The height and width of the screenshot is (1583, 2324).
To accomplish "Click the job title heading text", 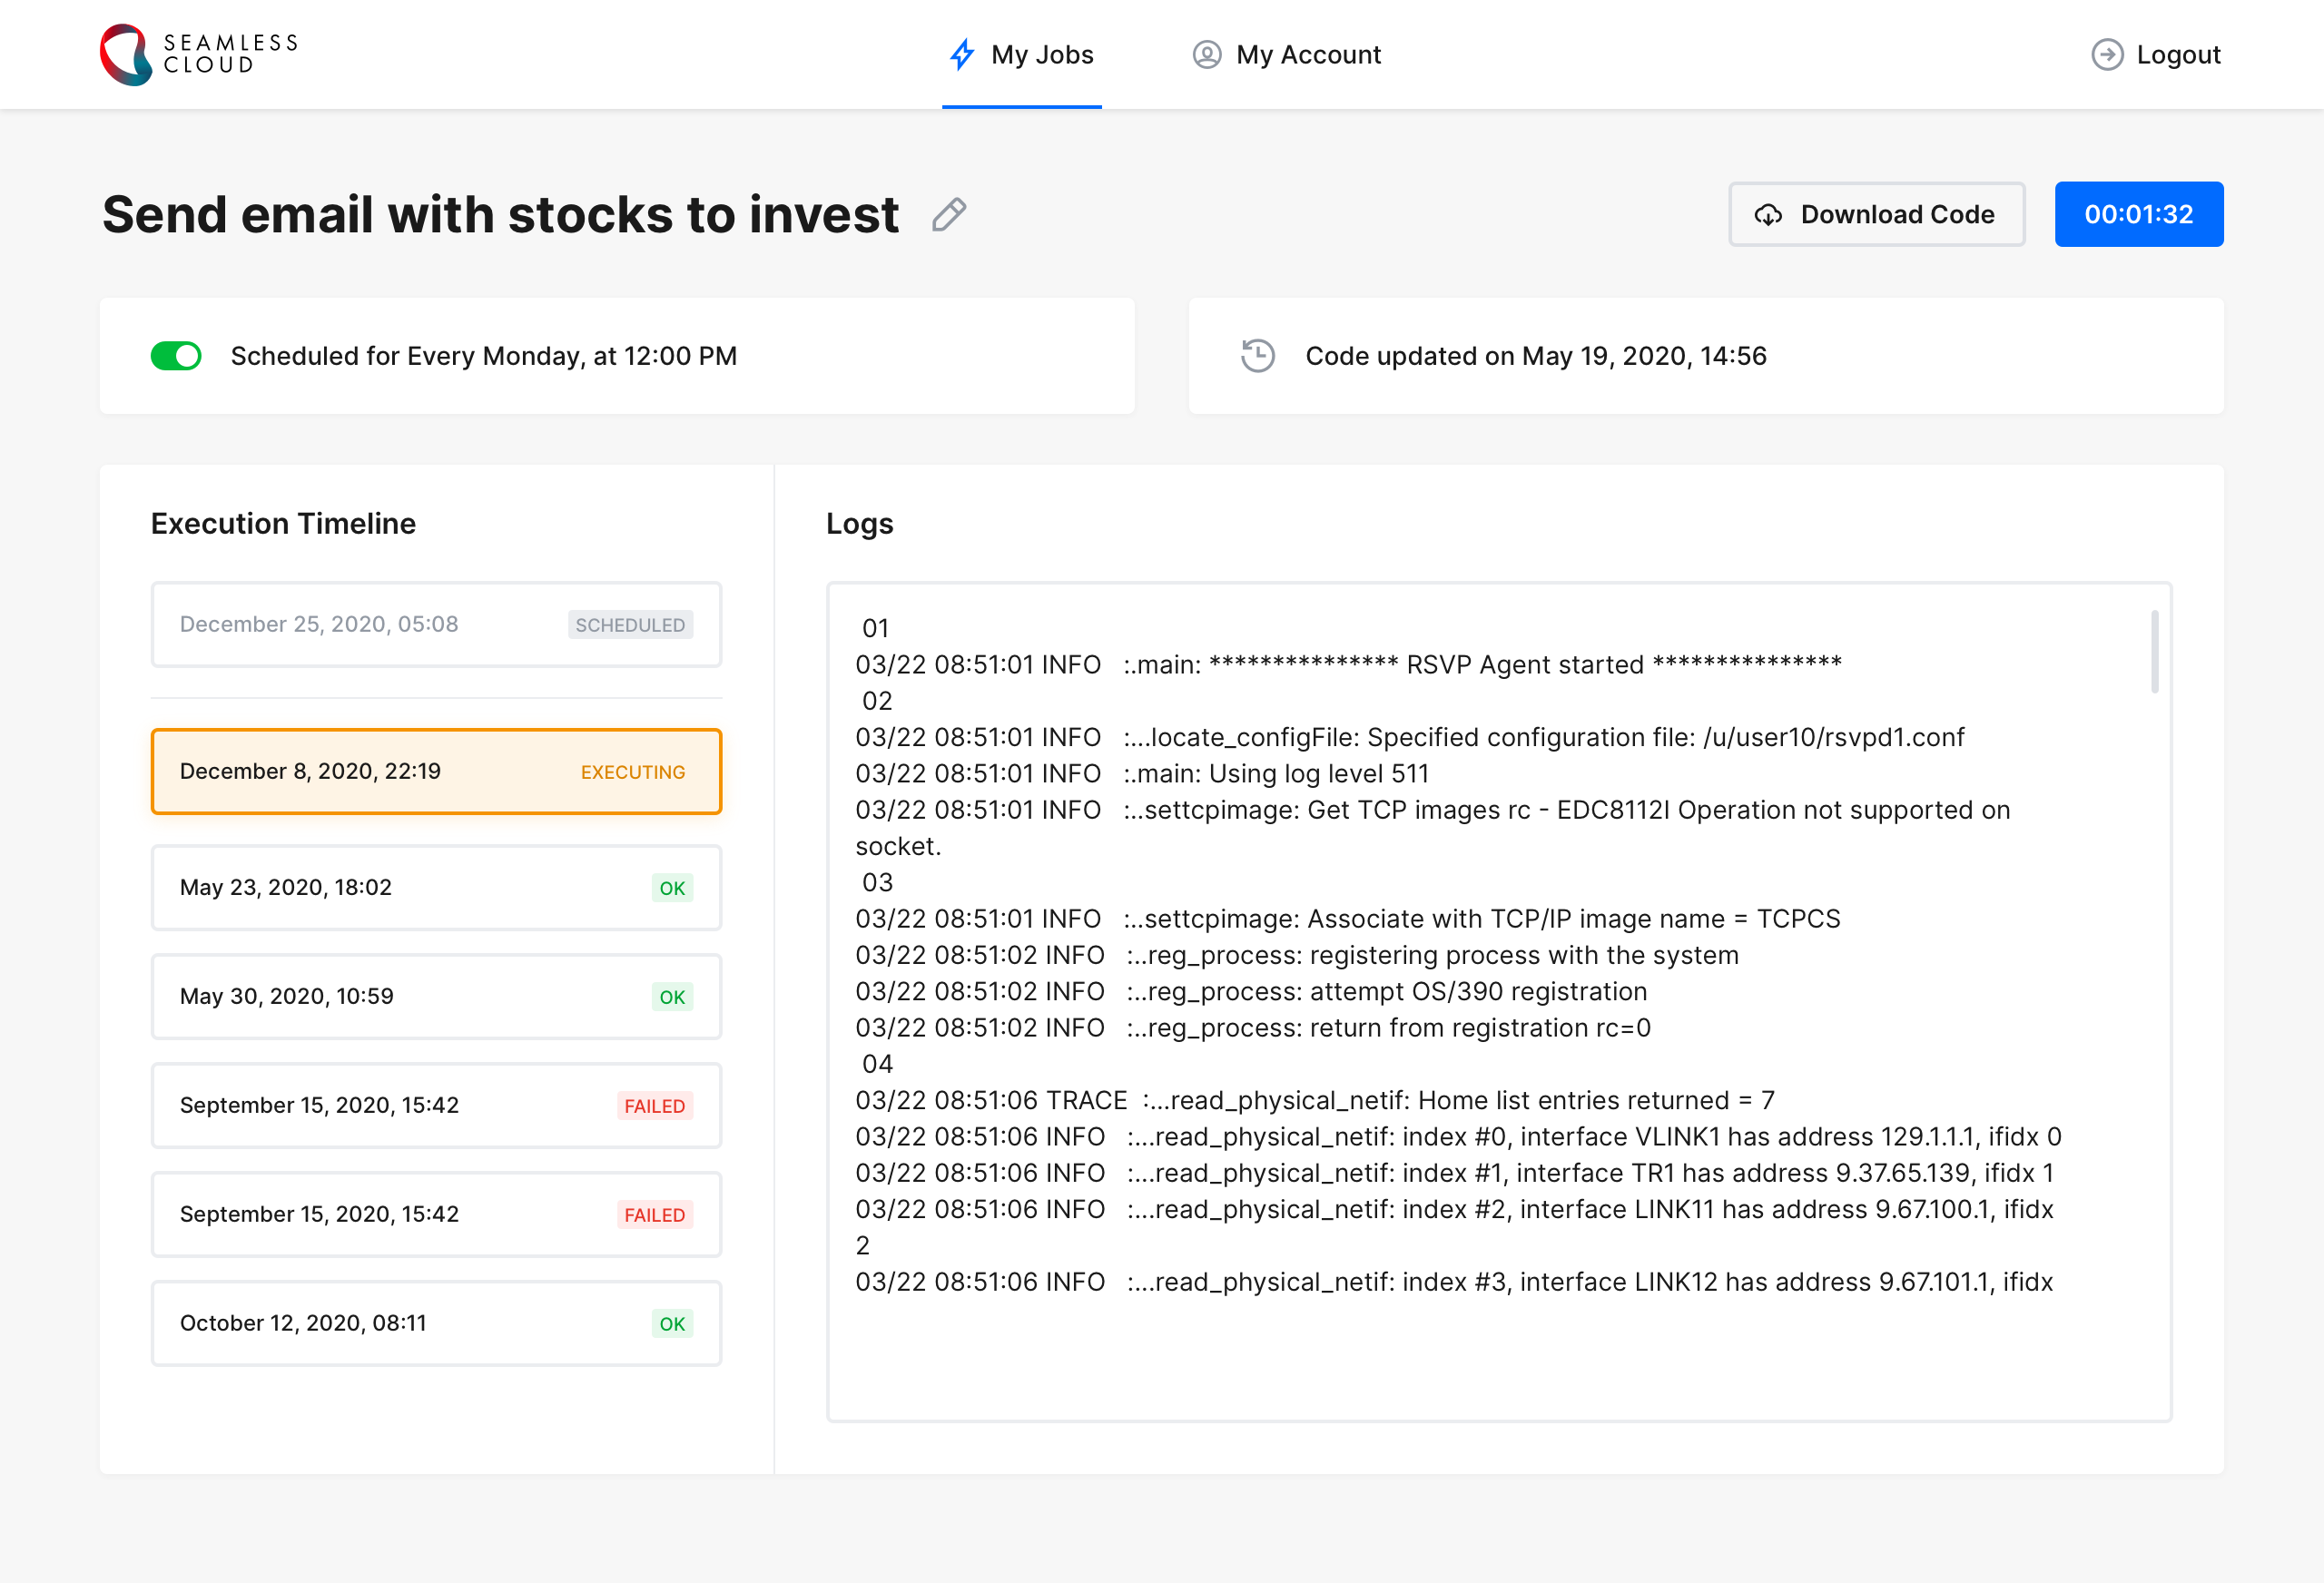I will point(500,215).
